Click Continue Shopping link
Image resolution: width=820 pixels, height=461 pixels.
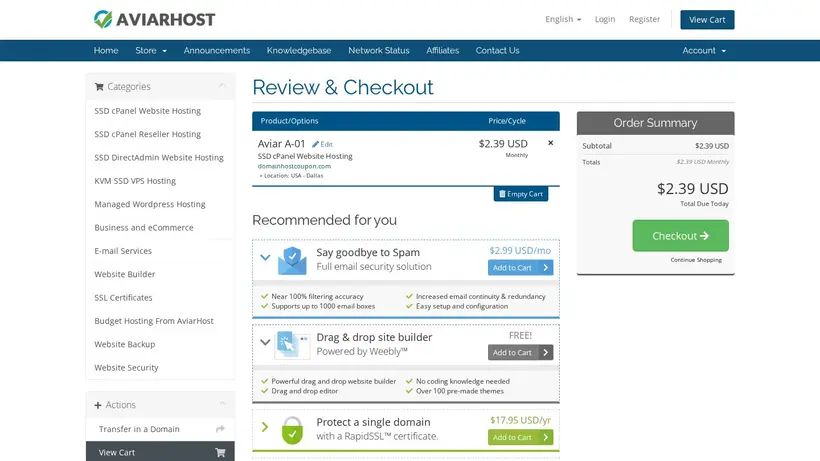pyautogui.click(x=696, y=260)
